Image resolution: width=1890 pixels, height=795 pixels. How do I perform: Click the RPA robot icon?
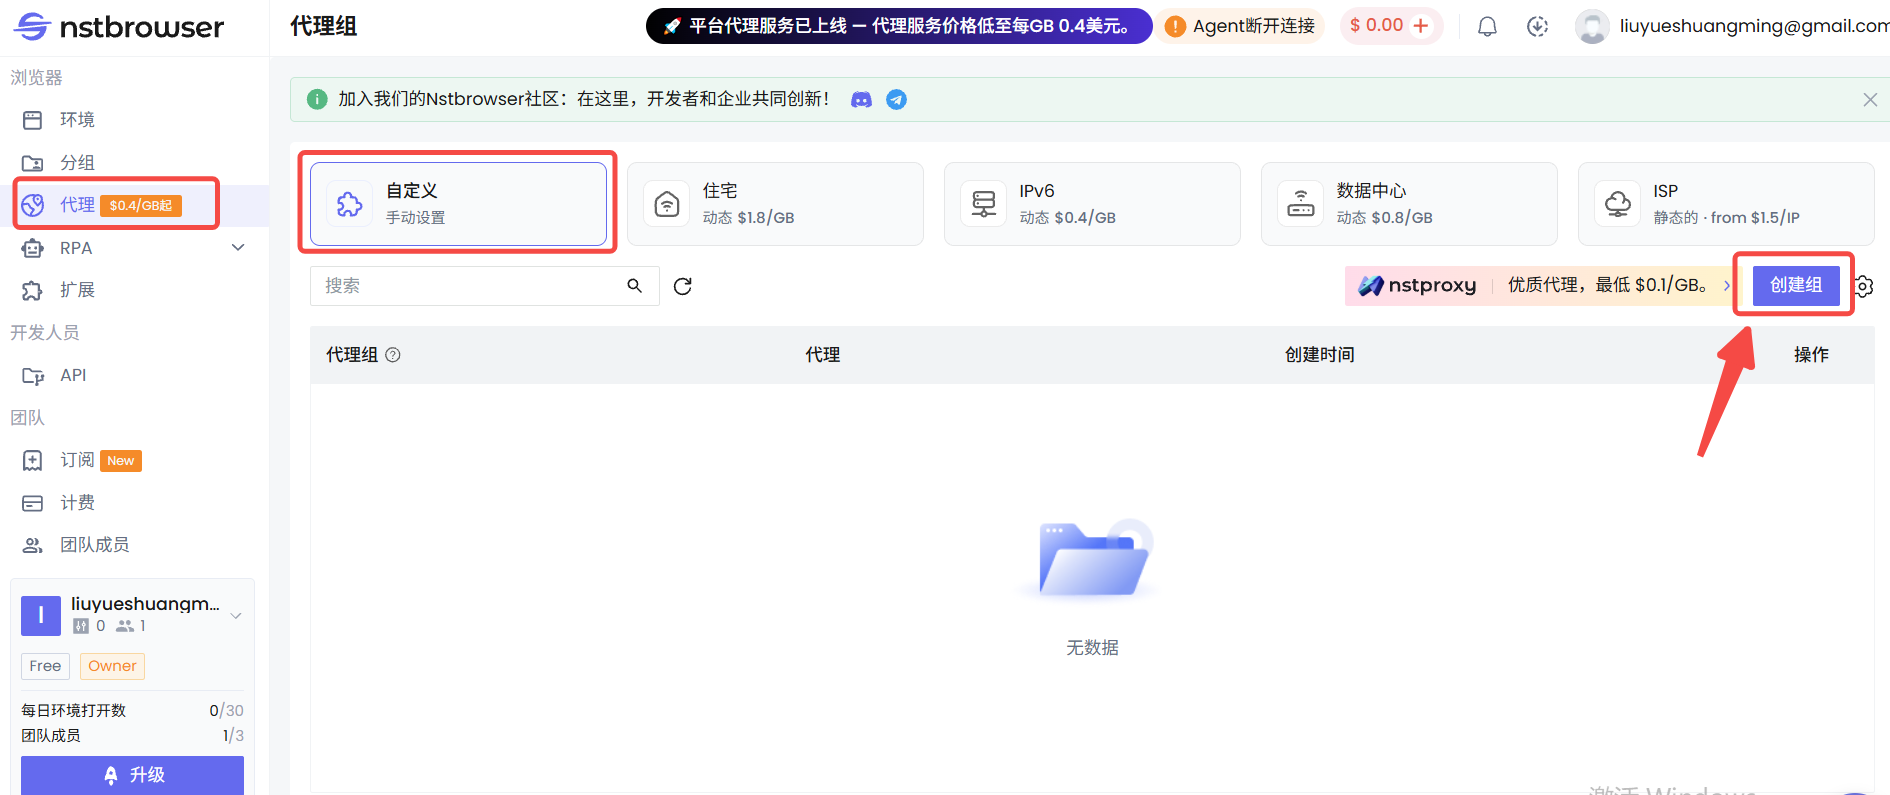[33, 248]
